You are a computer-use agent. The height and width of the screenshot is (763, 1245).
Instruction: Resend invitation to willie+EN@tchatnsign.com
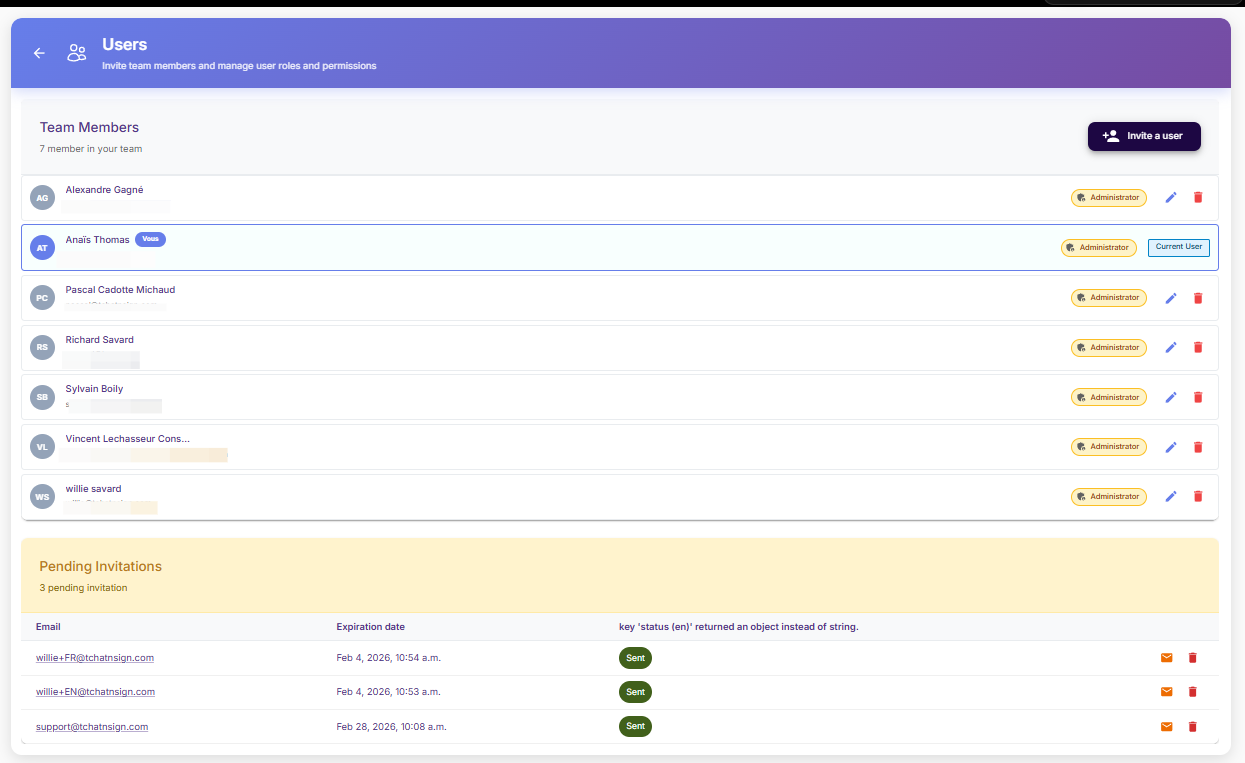[x=1166, y=692]
